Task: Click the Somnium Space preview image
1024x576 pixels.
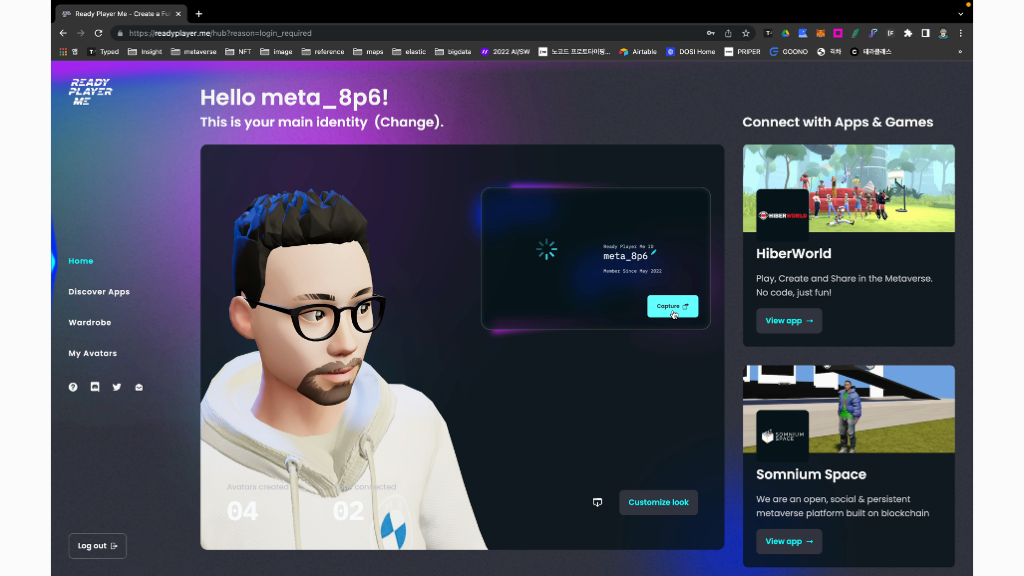Action: [848, 408]
